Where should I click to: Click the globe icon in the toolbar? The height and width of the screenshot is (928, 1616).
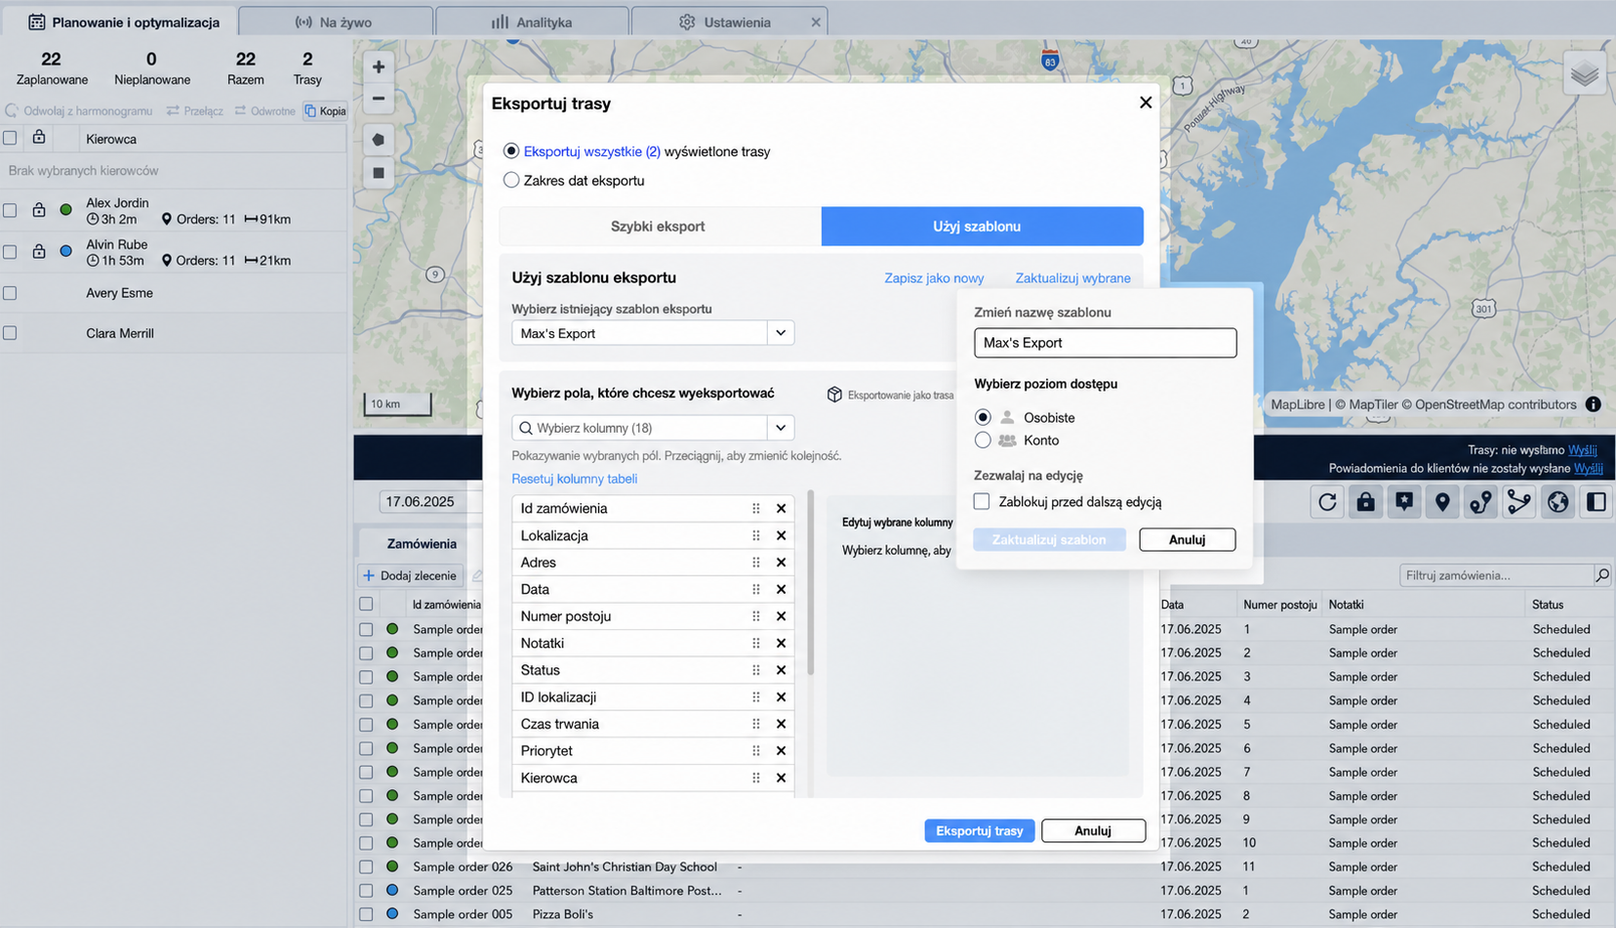pos(1557,502)
